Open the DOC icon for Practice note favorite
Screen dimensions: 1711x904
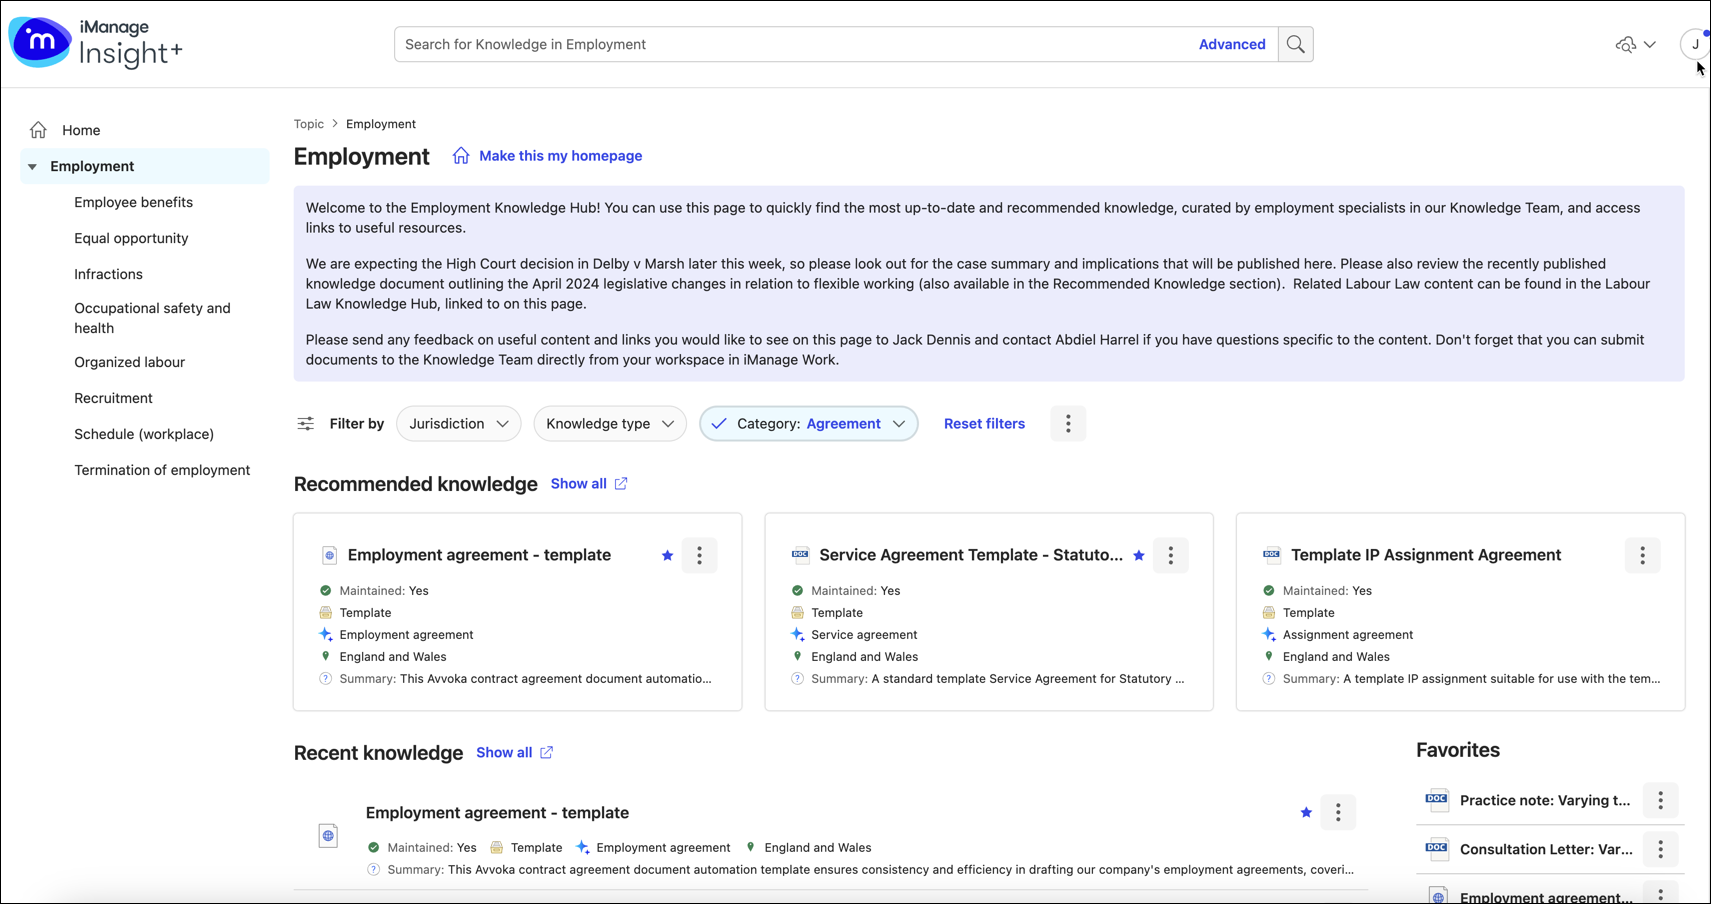click(x=1436, y=800)
